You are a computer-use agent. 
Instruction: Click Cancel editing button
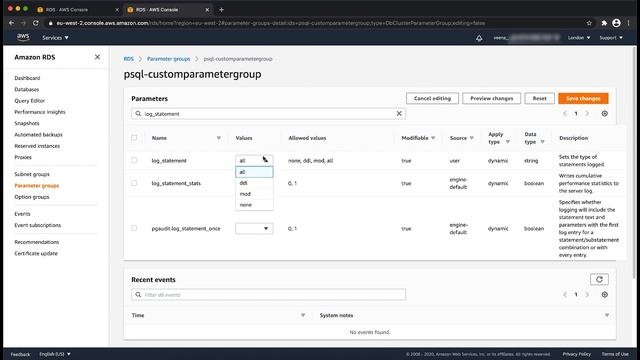432,98
